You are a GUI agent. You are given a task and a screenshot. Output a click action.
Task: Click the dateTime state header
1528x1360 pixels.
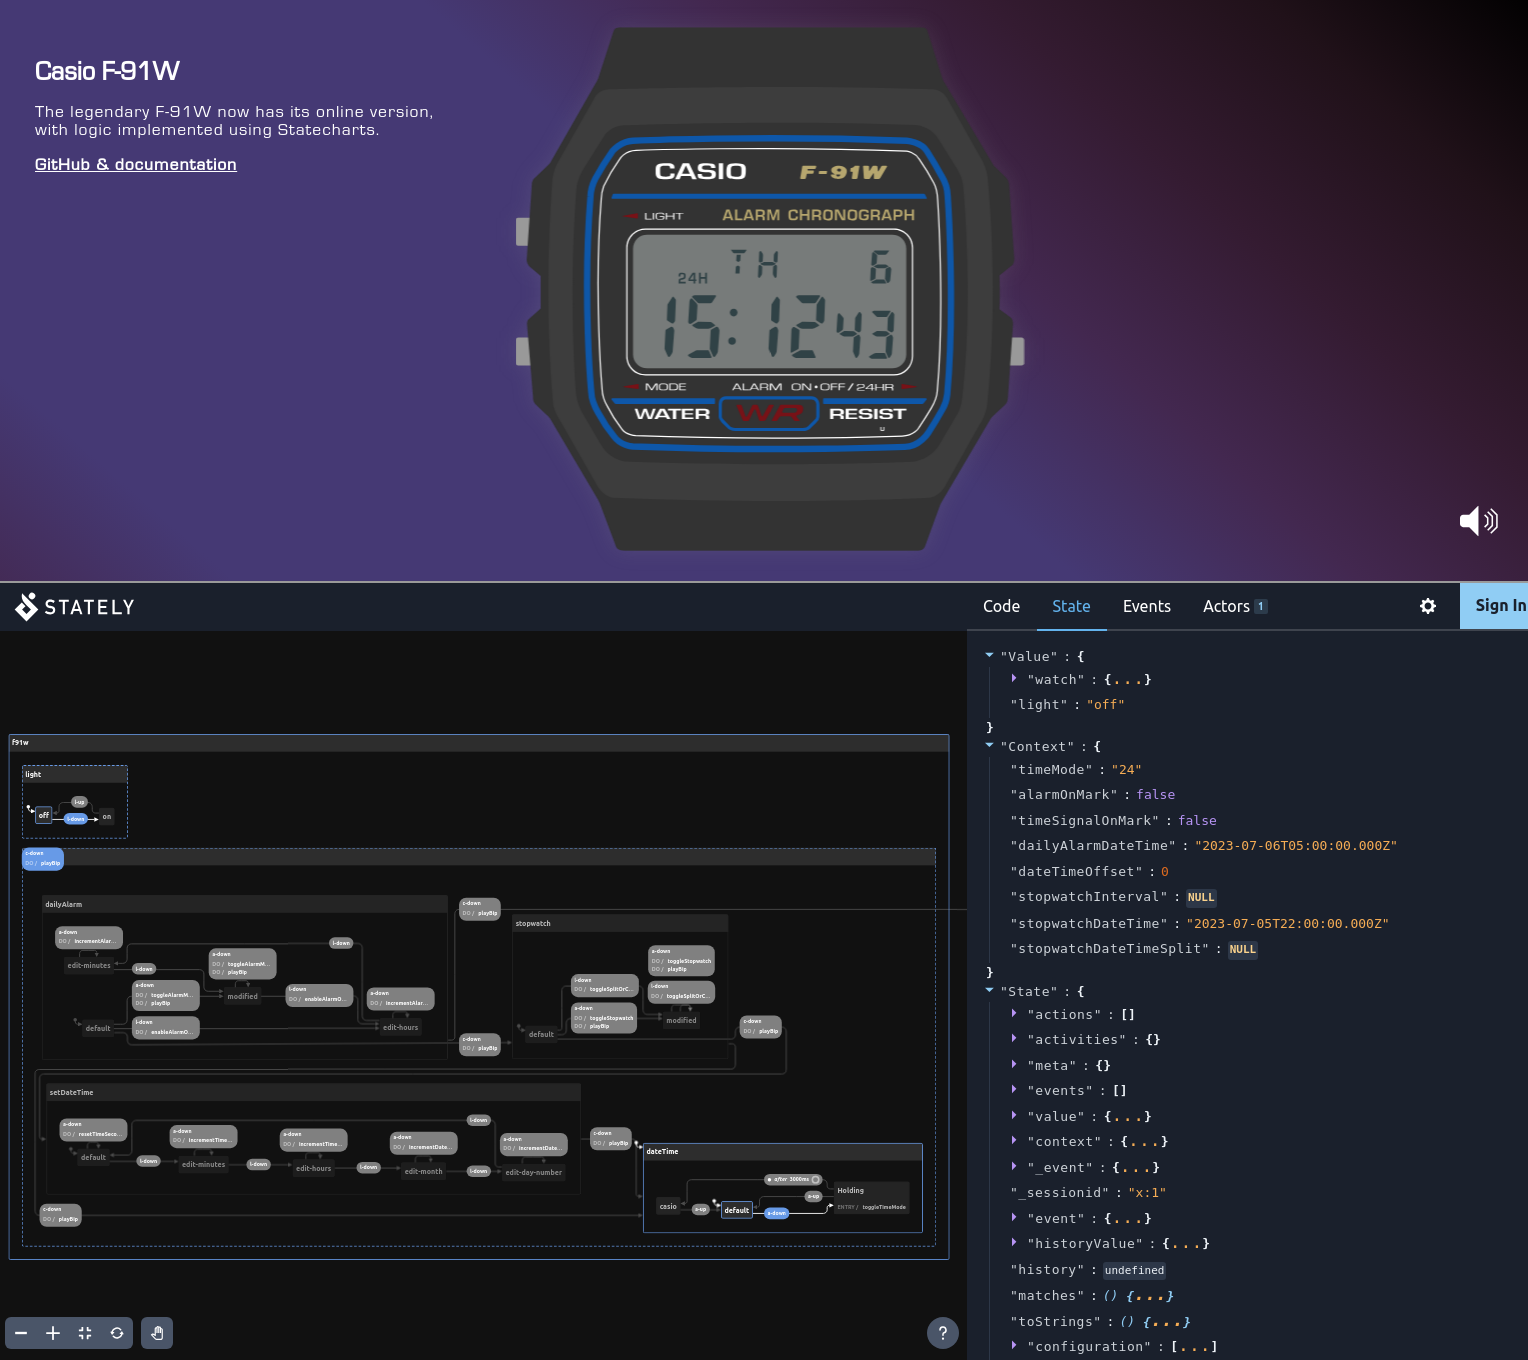(782, 1151)
